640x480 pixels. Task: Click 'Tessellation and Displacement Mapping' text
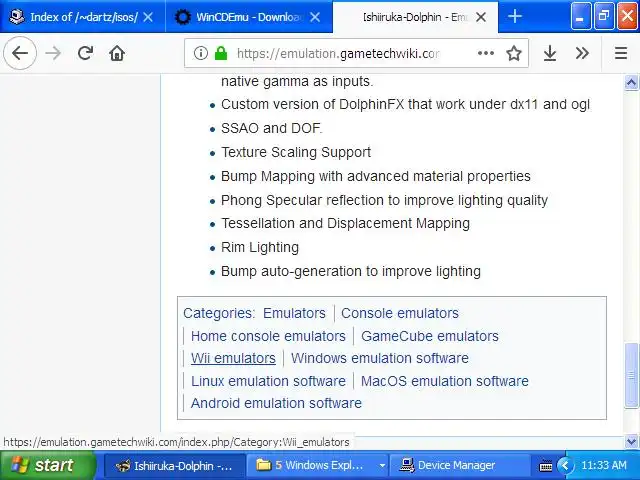click(345, 223)
